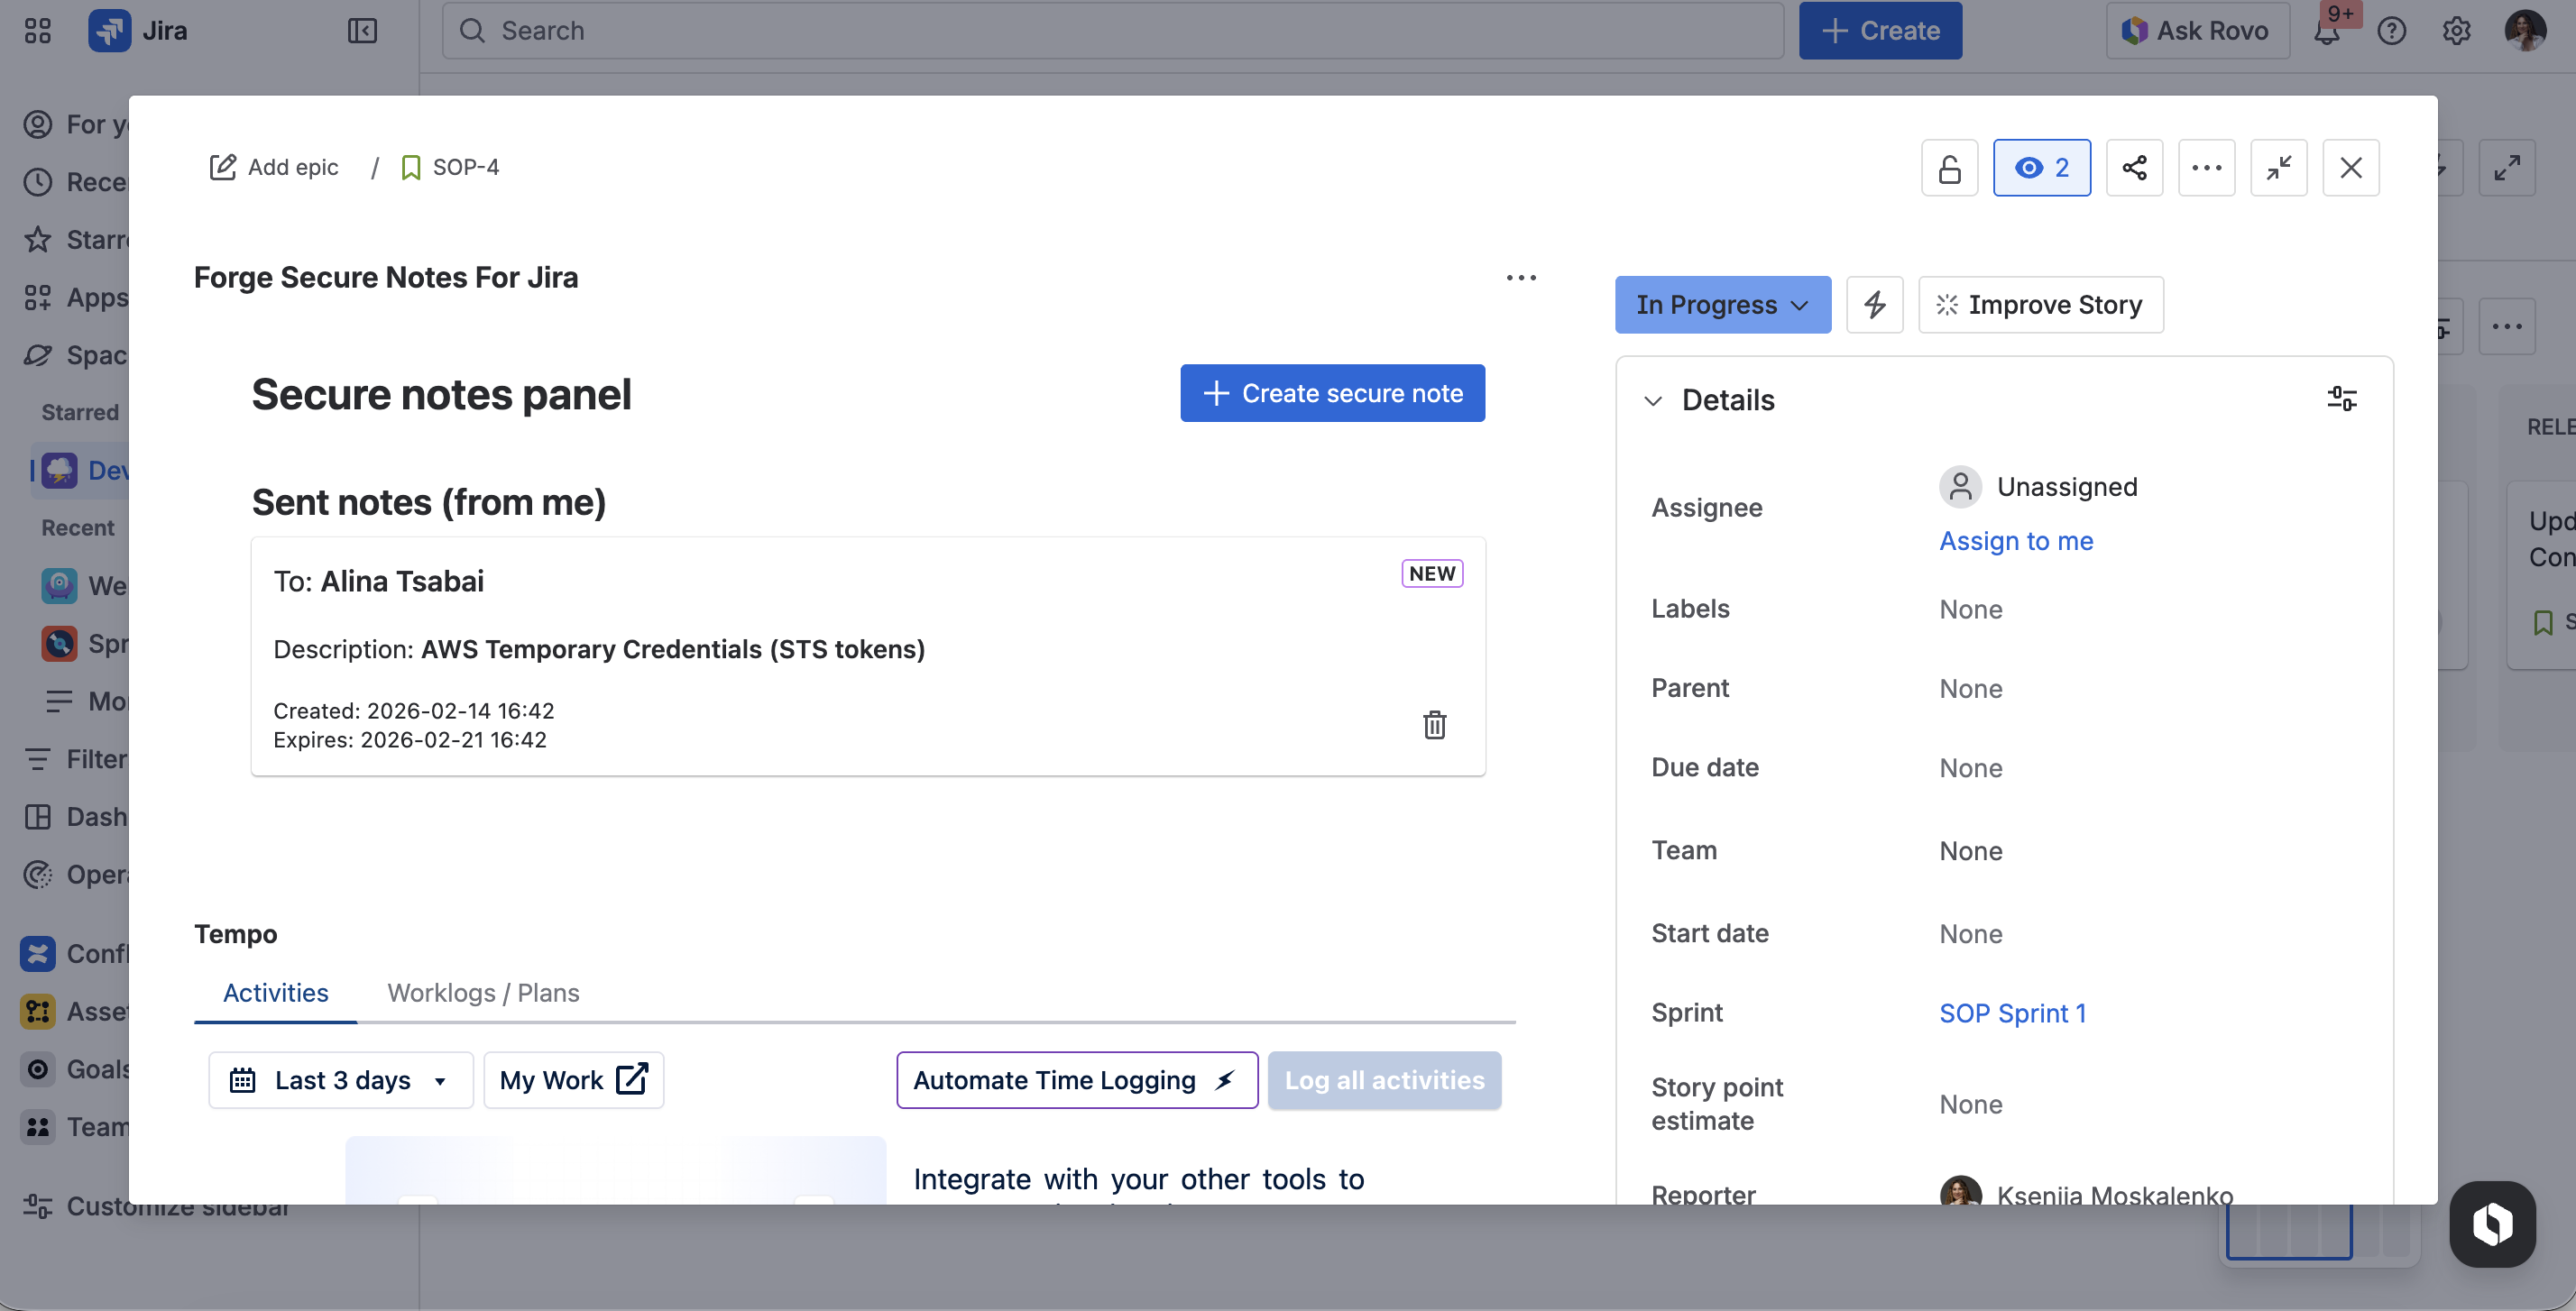Click the Add epic breadcrumb

[x=274, y=167]
